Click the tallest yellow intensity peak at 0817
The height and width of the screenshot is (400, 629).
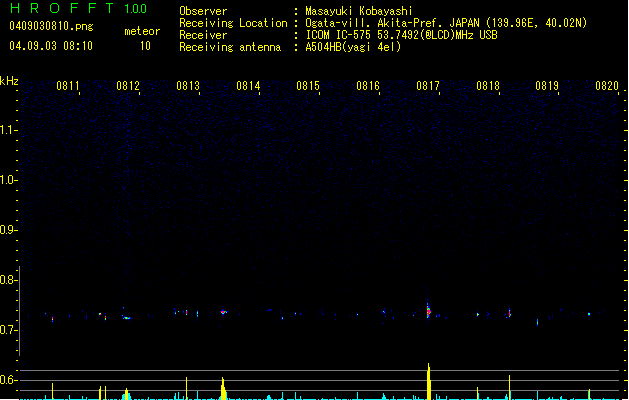tap(429, 381)
